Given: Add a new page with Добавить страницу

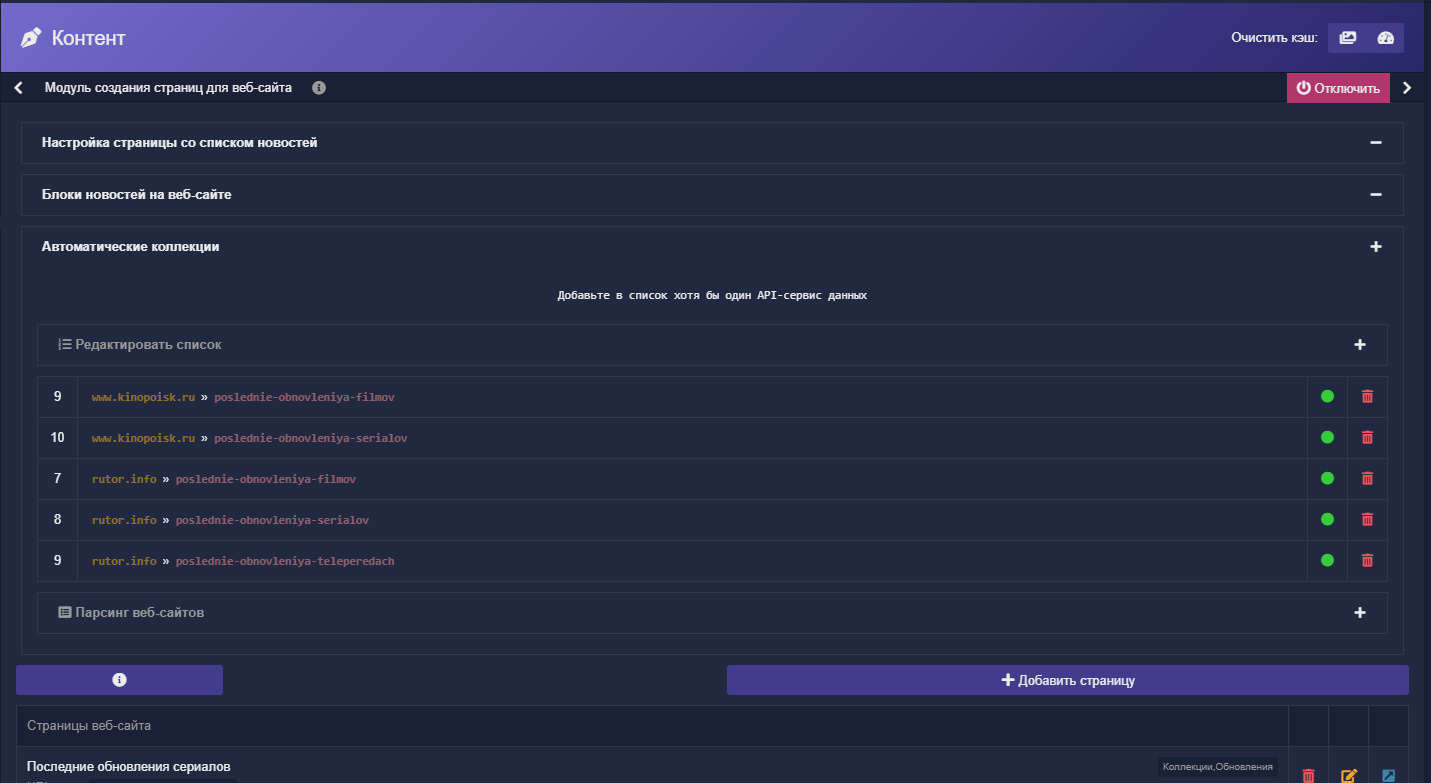Looking at the screenshot, I should (x=1067, y=680).
